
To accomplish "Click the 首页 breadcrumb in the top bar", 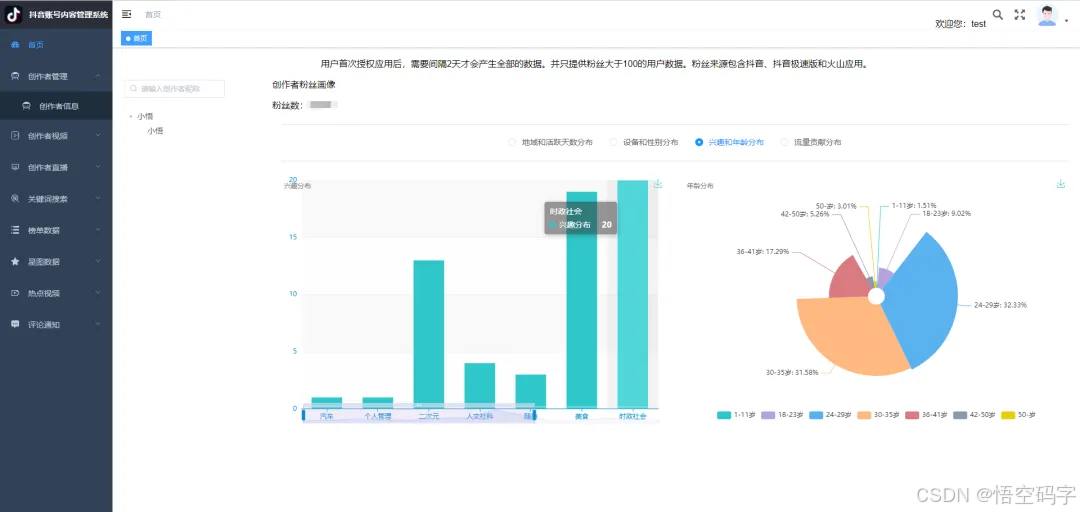I will 153,14.
